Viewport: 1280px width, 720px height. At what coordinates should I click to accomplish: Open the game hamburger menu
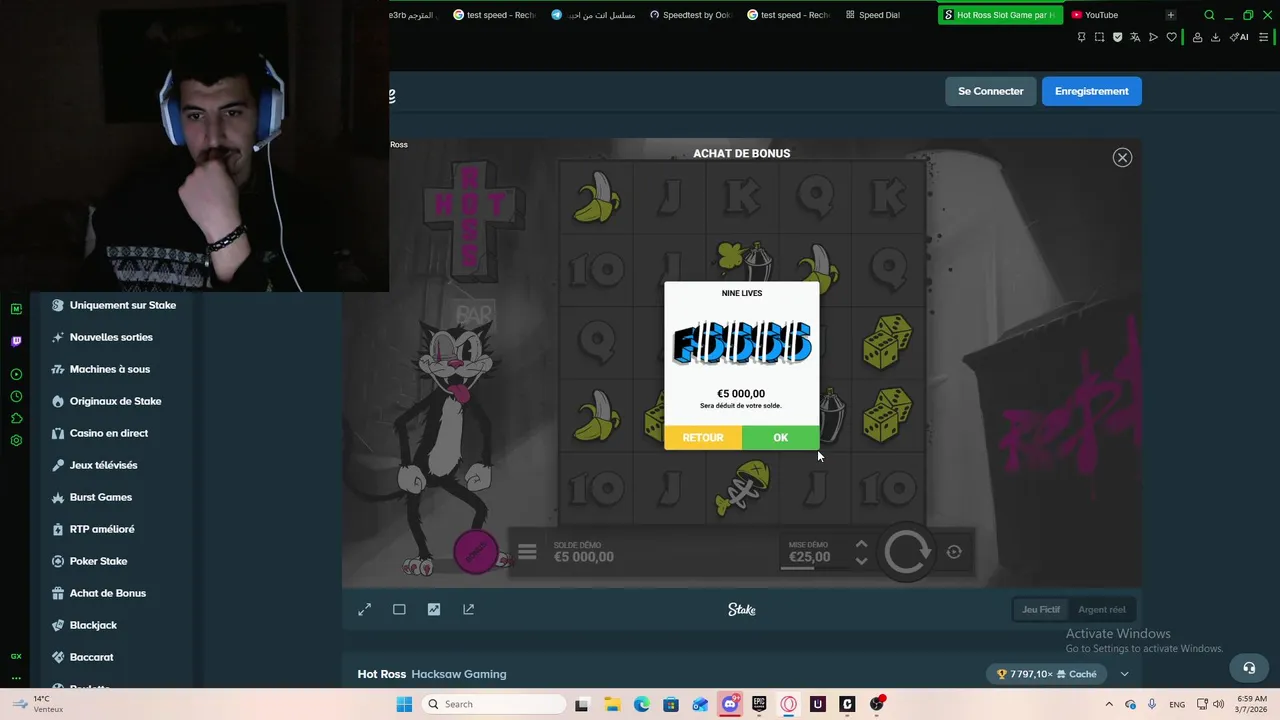point(527,552)
